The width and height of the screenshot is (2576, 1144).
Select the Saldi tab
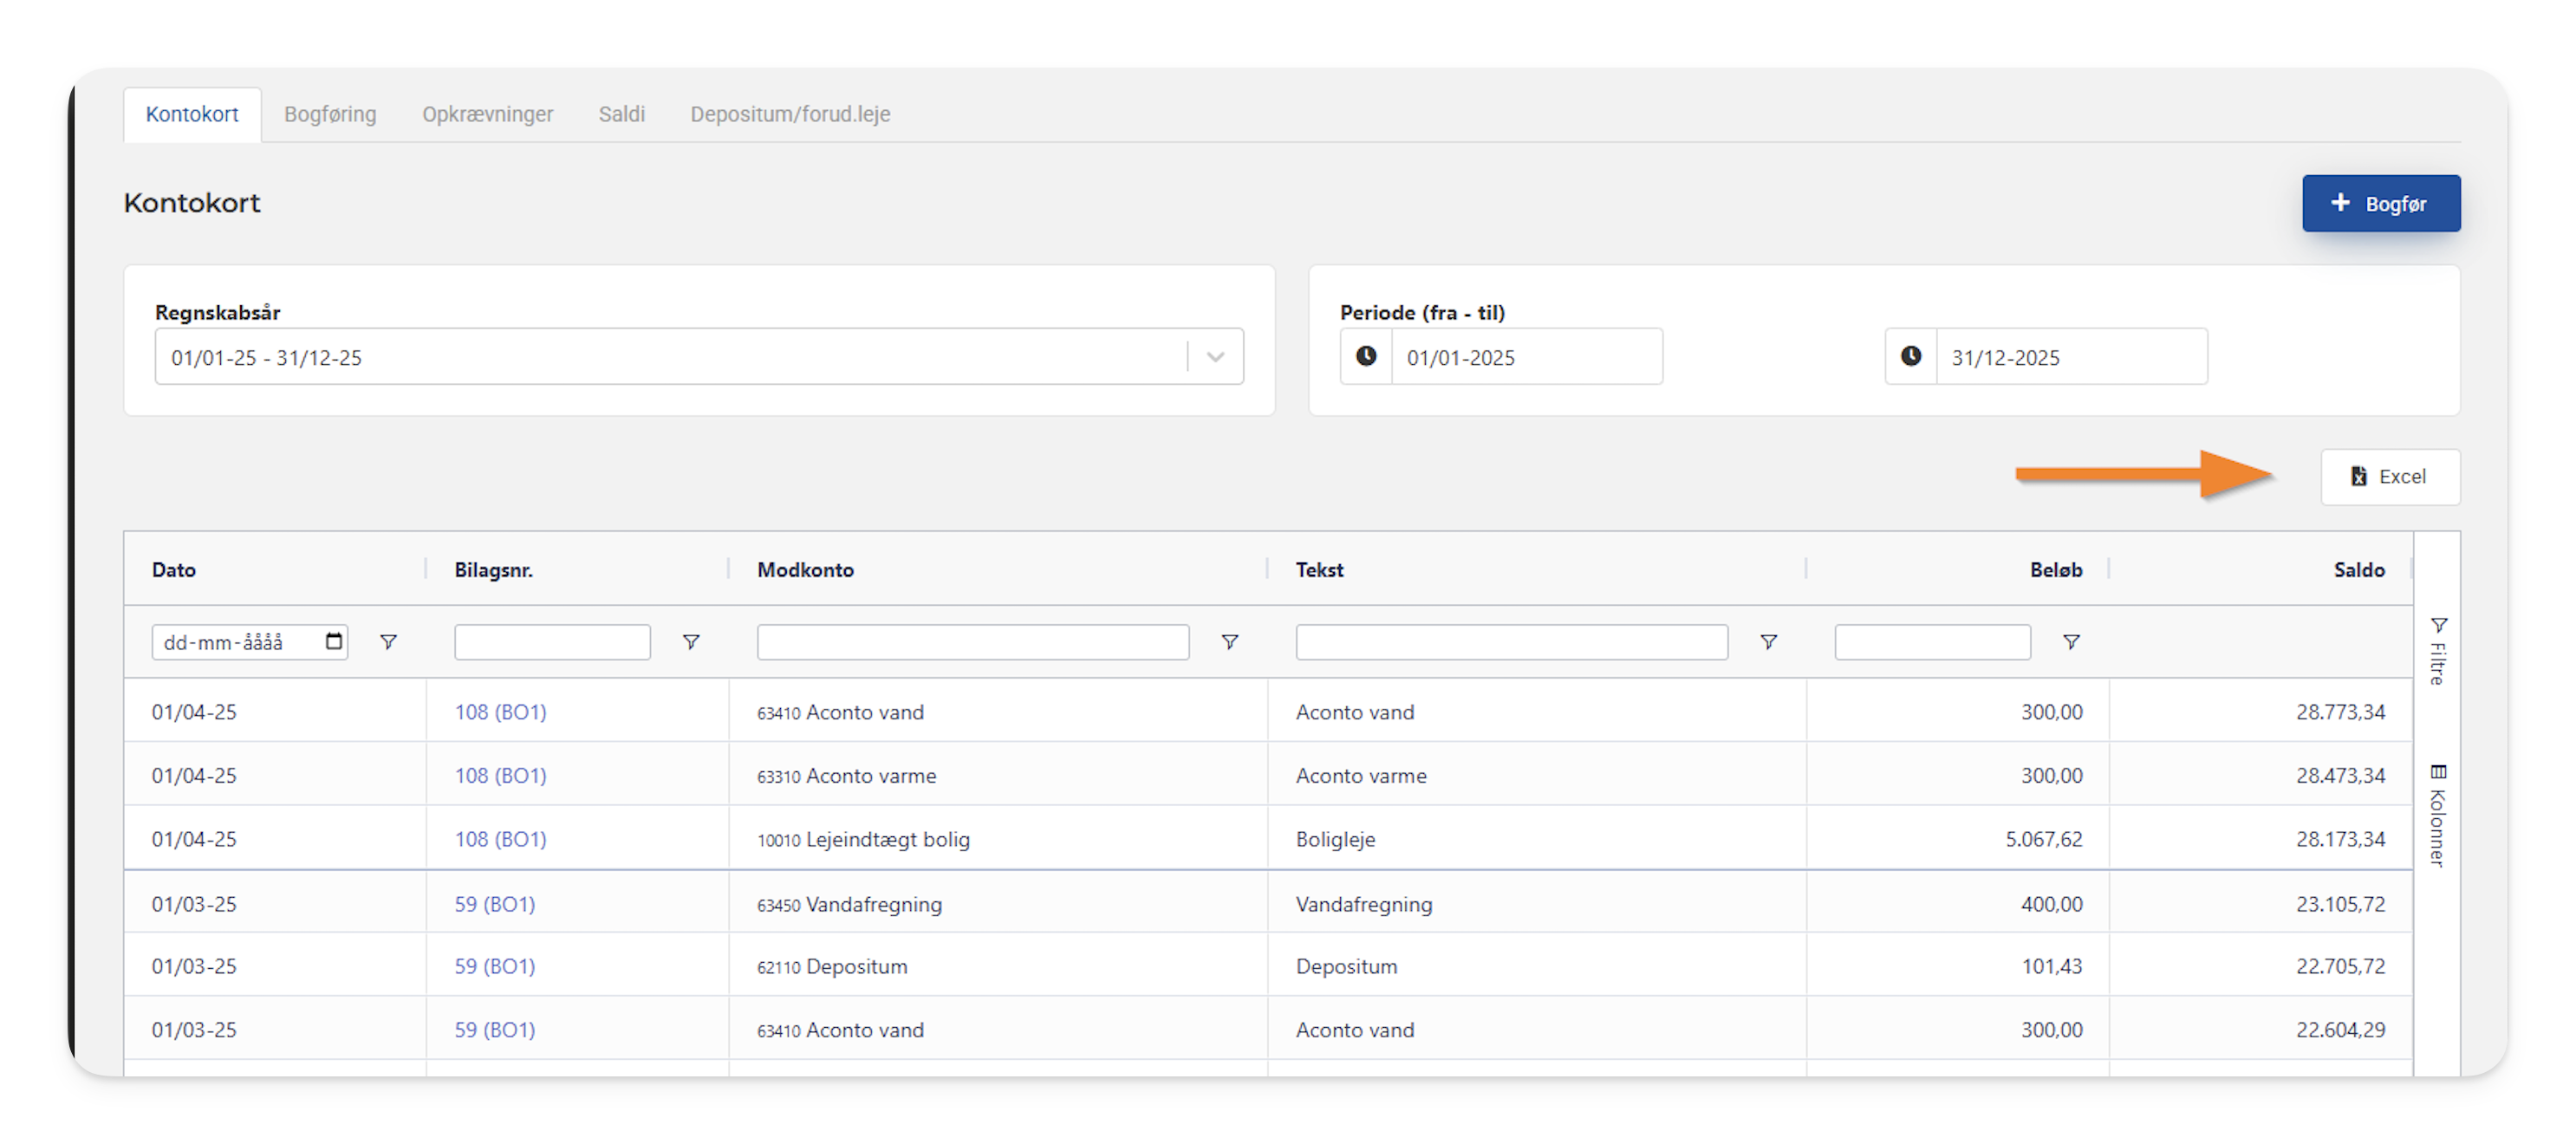coord(621,114)
